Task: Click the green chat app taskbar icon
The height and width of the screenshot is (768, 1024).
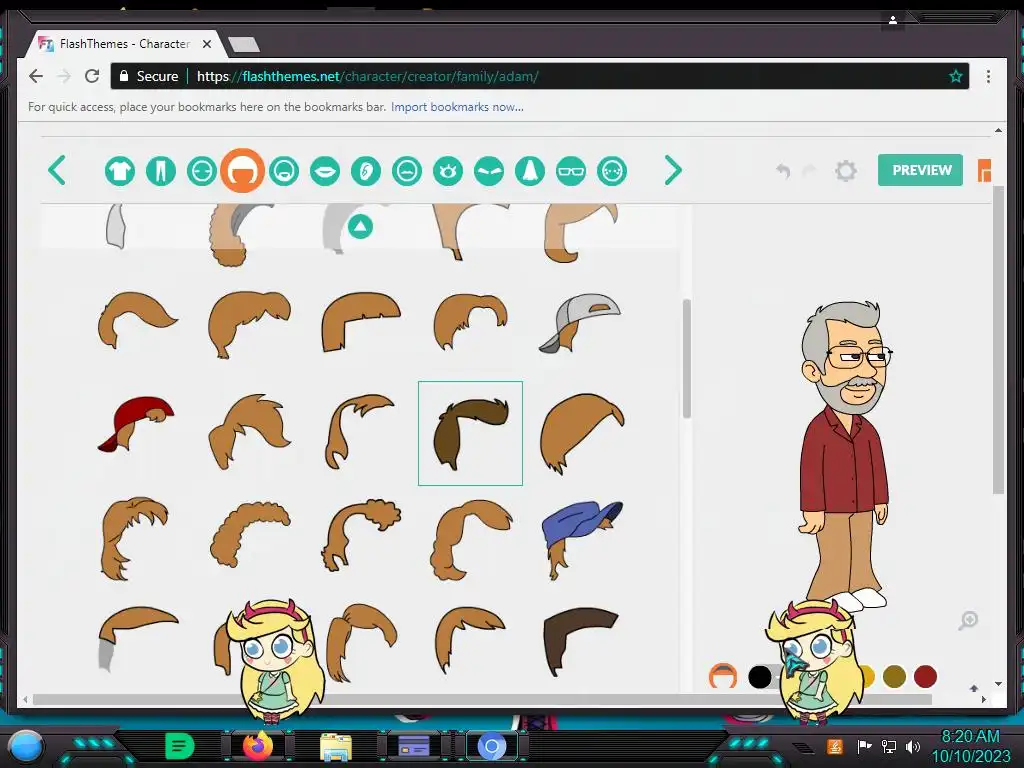Action: 179,746
